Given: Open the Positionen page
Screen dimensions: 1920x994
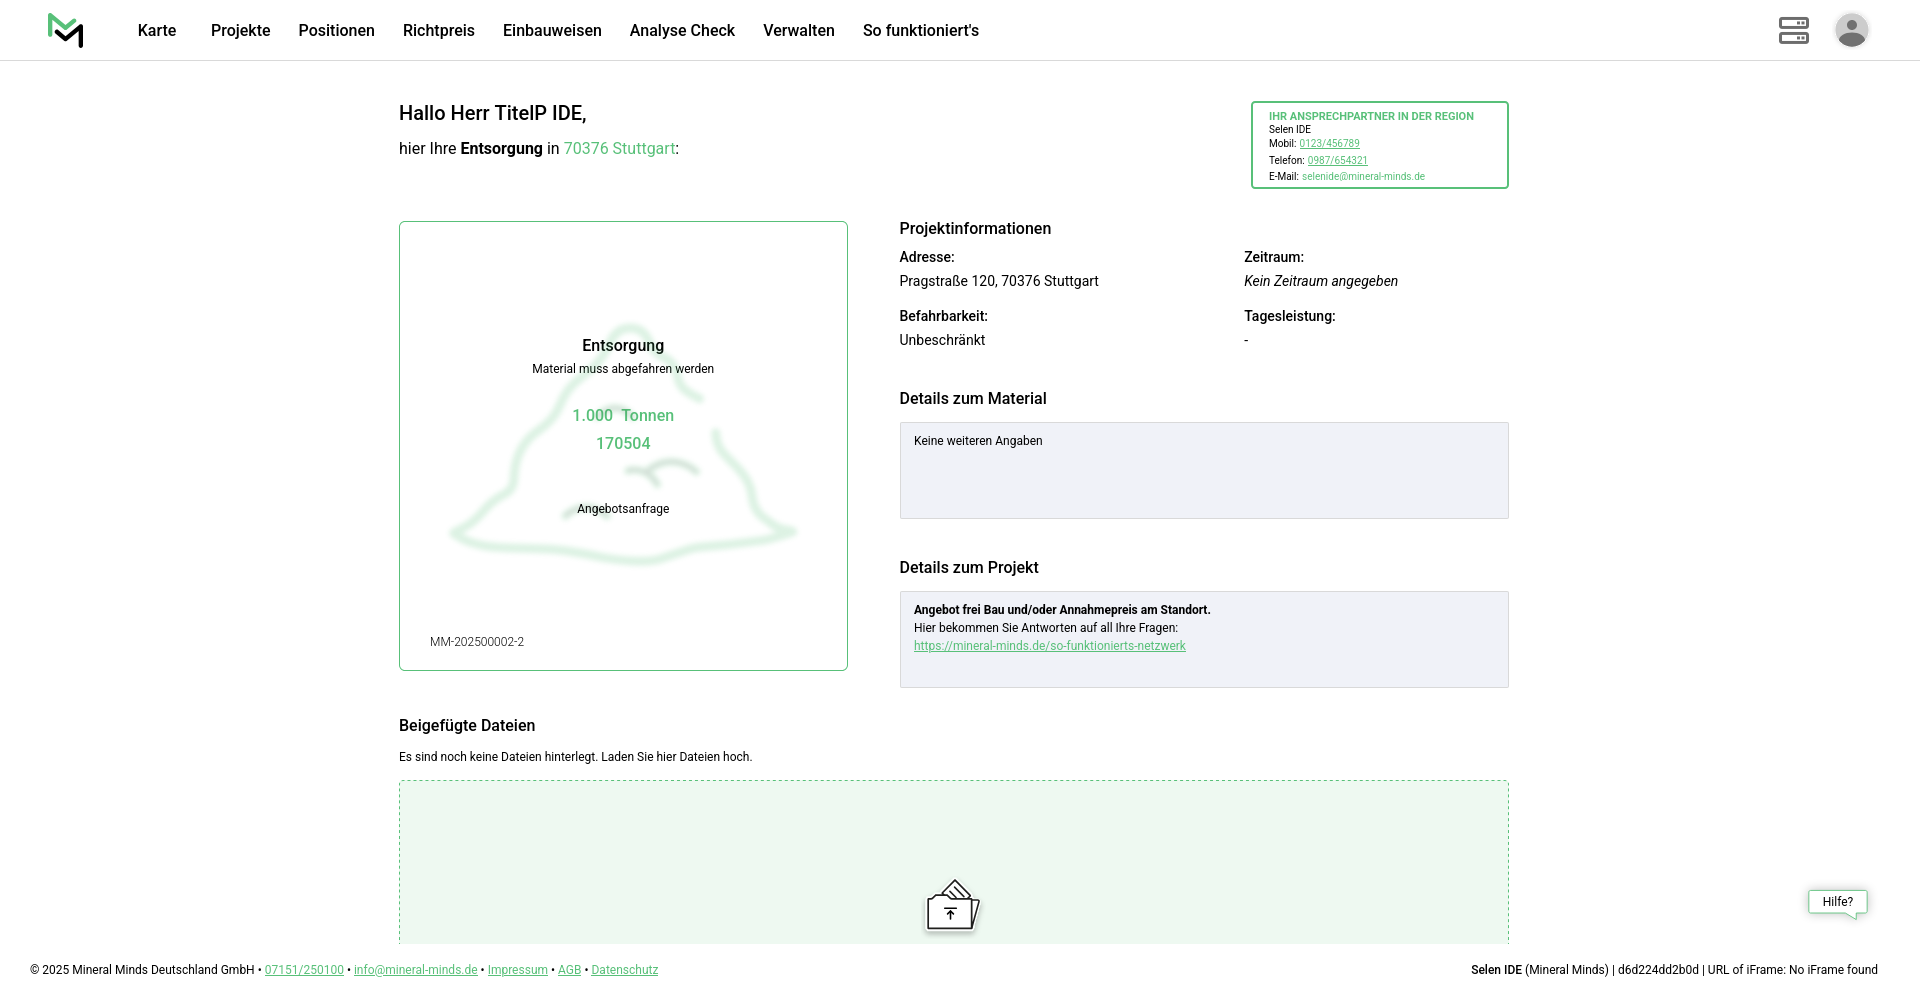Looking at the screenshot, I should tap(336, 31).
